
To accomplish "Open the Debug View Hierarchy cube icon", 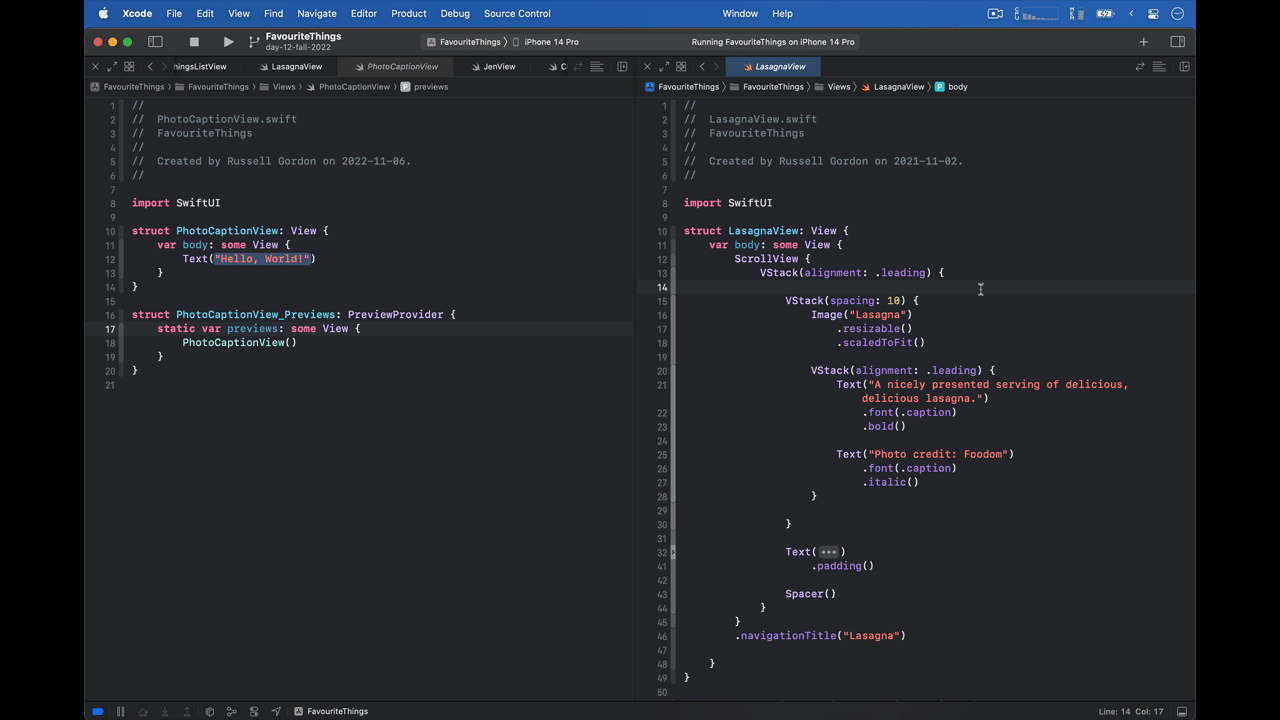I will click(x=209, y=711).
